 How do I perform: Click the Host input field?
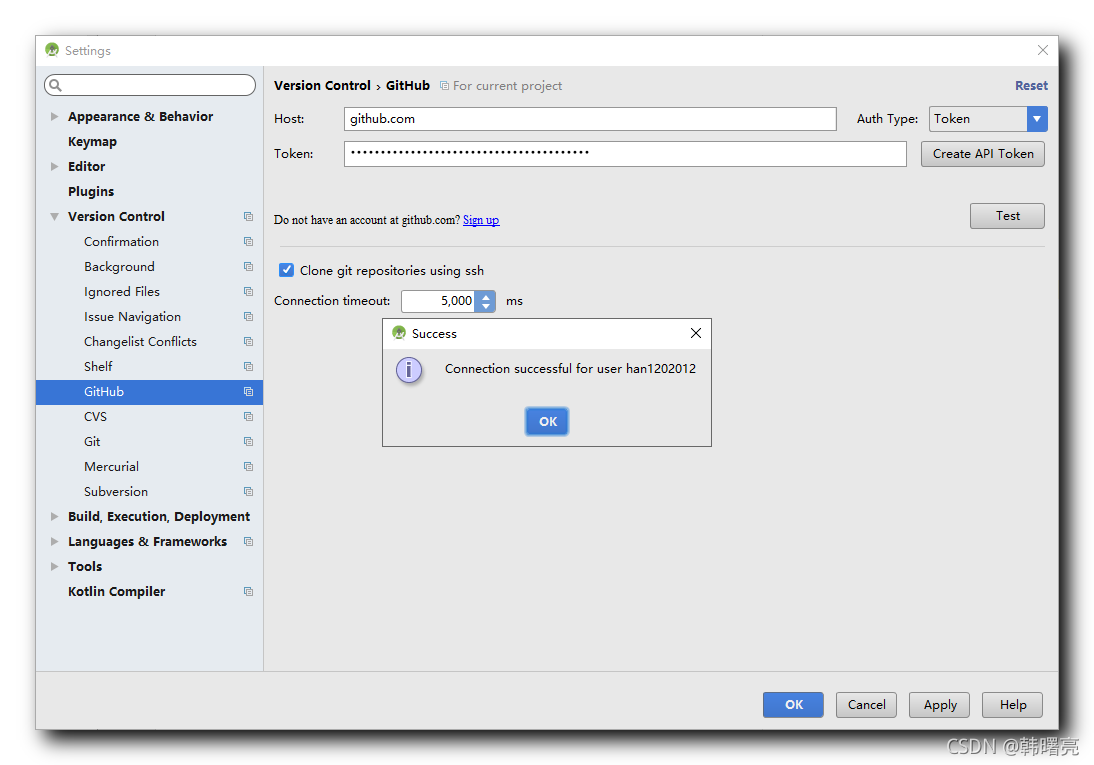point(590,119)
